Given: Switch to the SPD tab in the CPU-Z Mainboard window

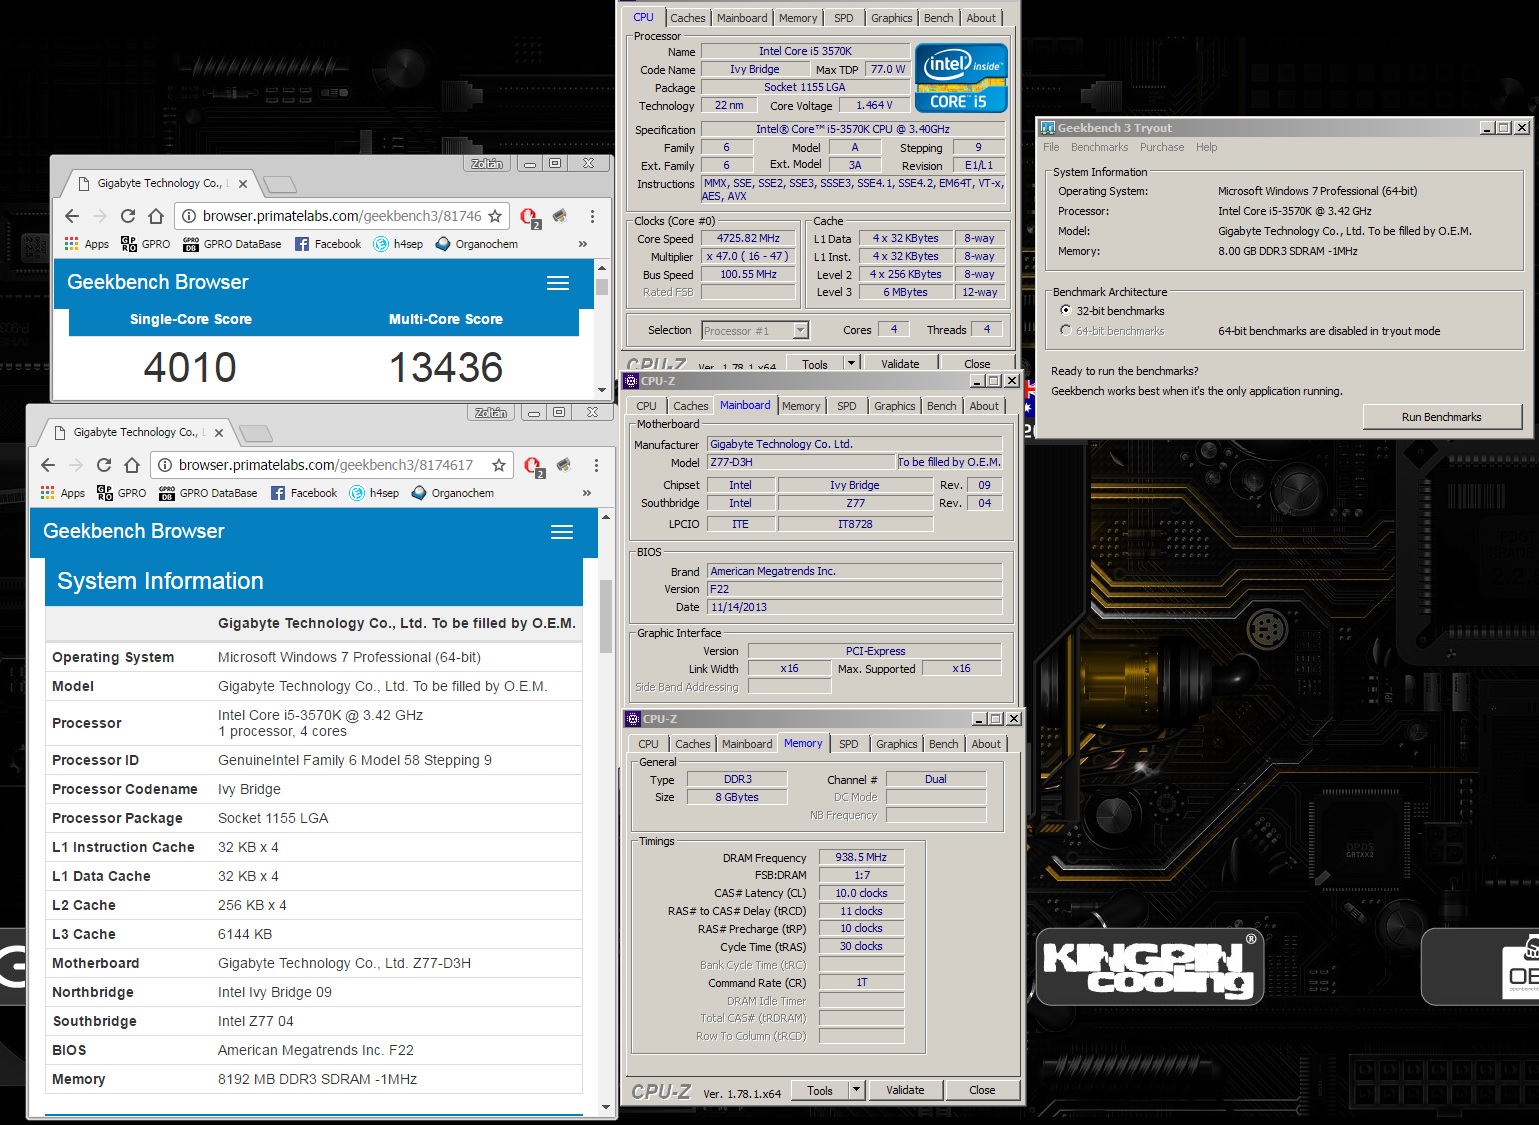Looking at the screenshot, I should point(846,406).
